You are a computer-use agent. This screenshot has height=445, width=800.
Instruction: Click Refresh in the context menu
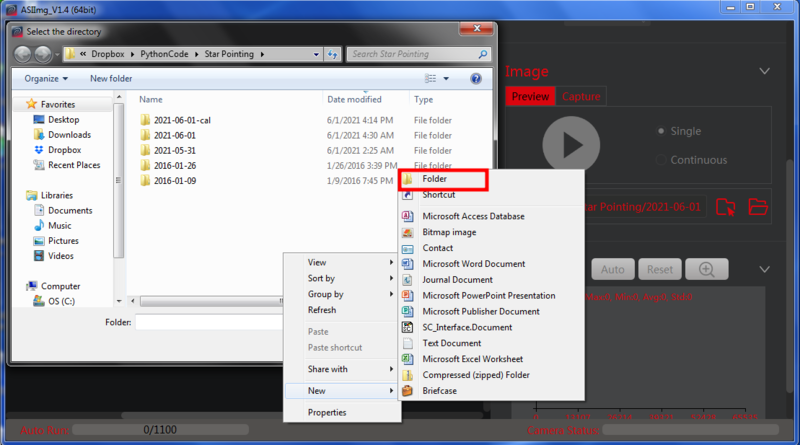click(x=342, y=310)
